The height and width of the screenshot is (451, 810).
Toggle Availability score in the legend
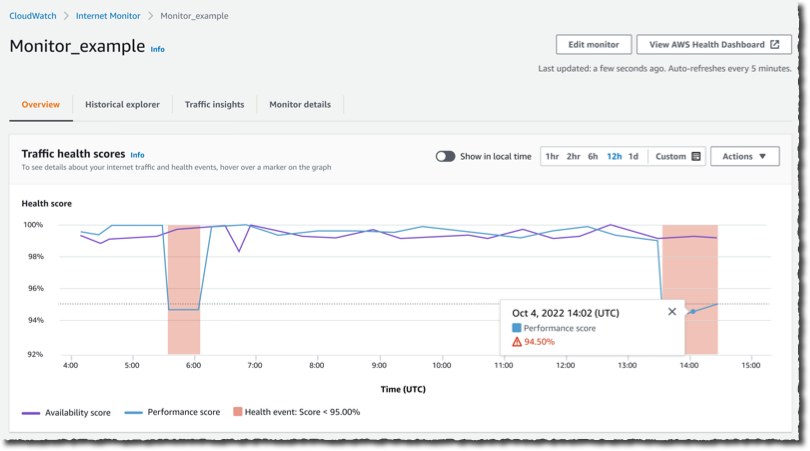66,413
